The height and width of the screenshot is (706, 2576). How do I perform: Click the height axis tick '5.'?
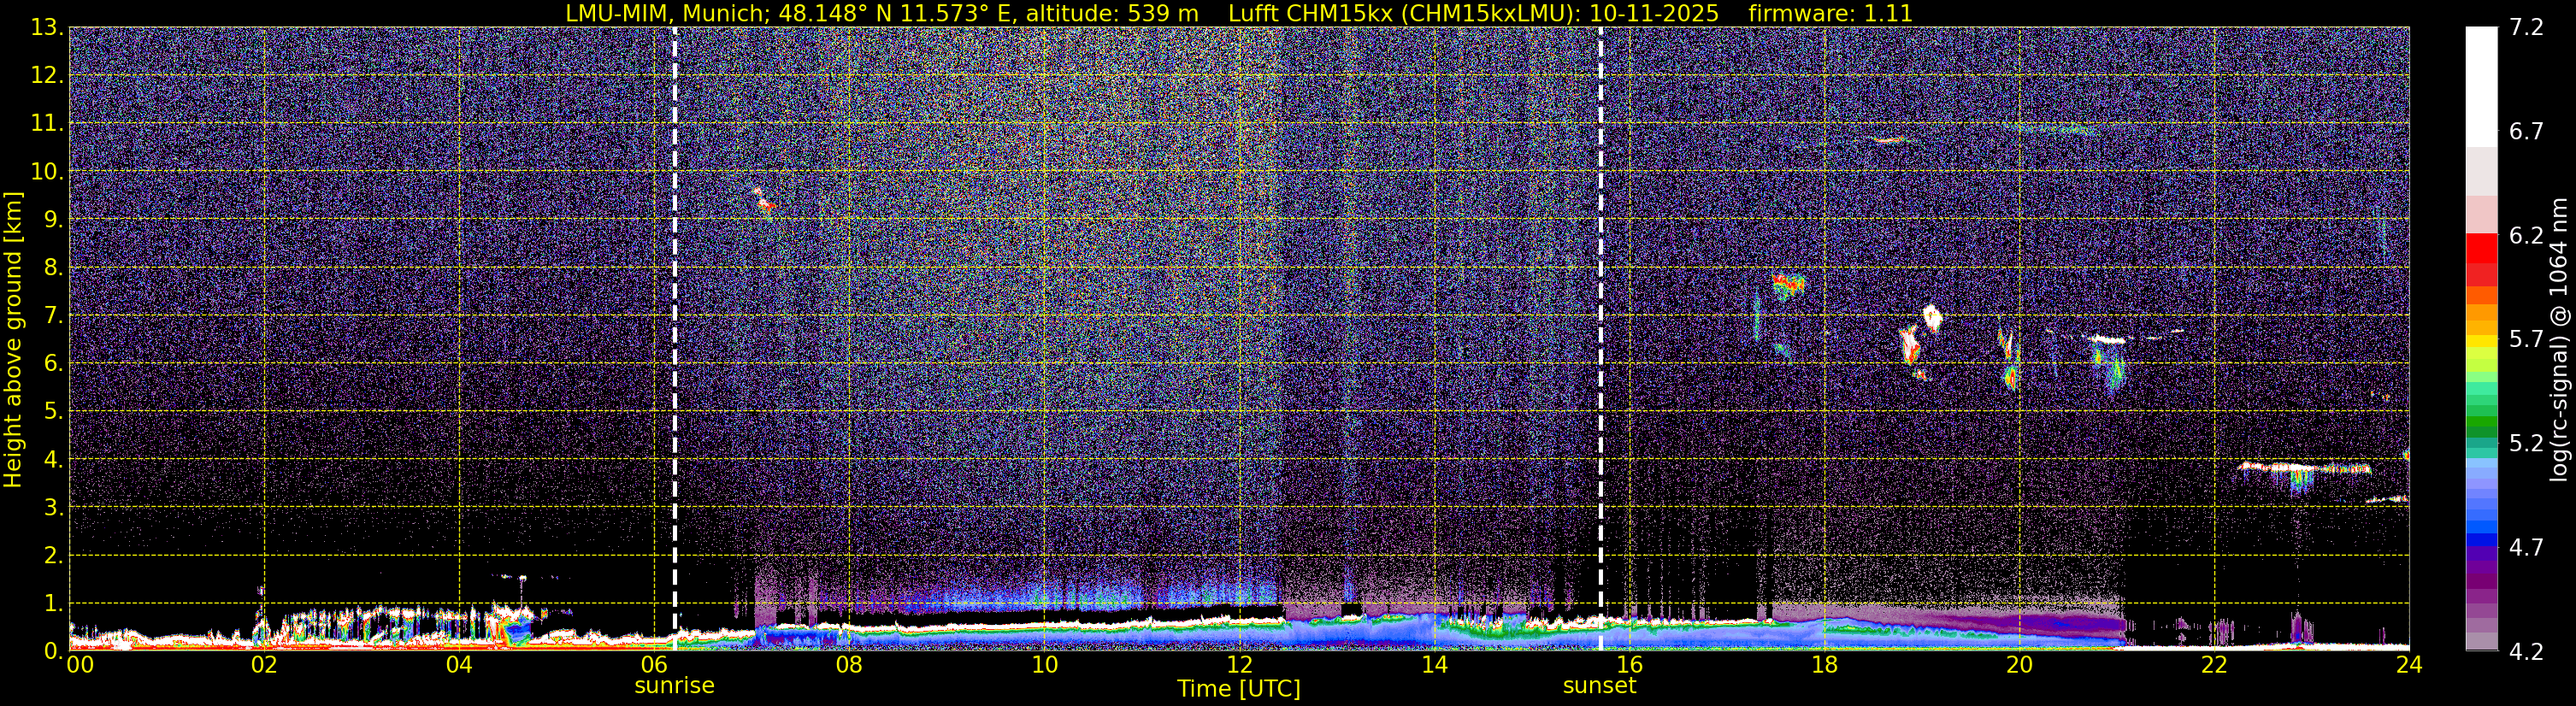coord(53,412)
